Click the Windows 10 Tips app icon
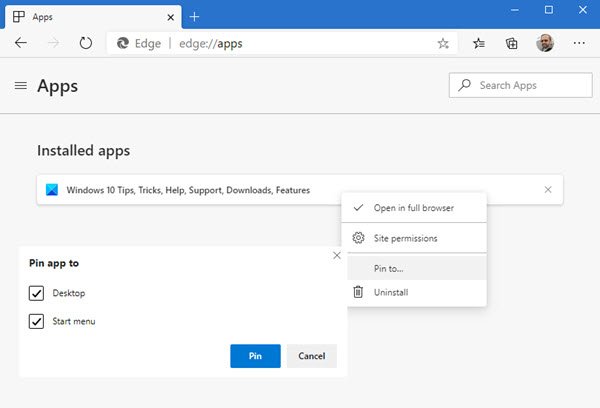This screenshot has width=600, height=408. [52, 190]
